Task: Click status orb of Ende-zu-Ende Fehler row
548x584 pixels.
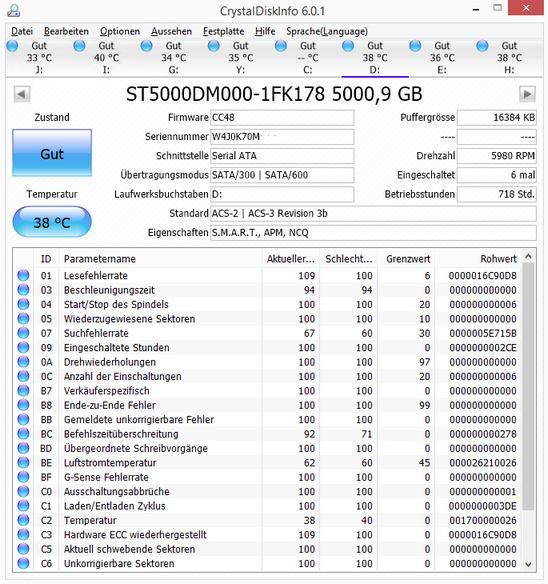Action: click(x=23, y=405)
